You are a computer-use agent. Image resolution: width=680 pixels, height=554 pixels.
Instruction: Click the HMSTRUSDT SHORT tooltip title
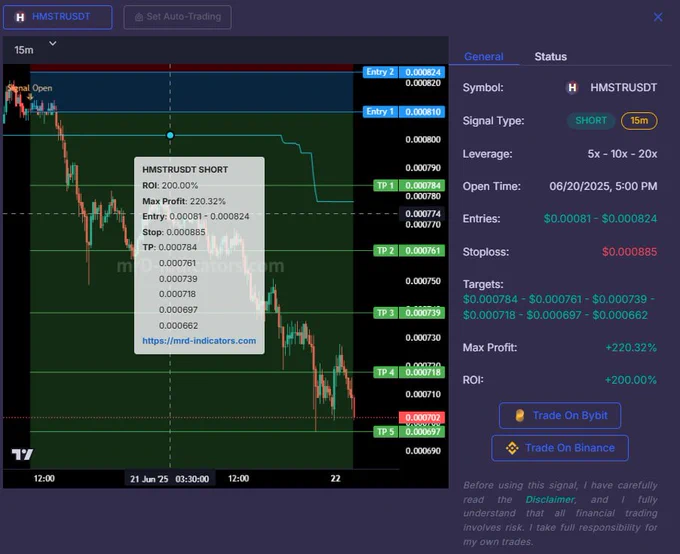(185, 170)
